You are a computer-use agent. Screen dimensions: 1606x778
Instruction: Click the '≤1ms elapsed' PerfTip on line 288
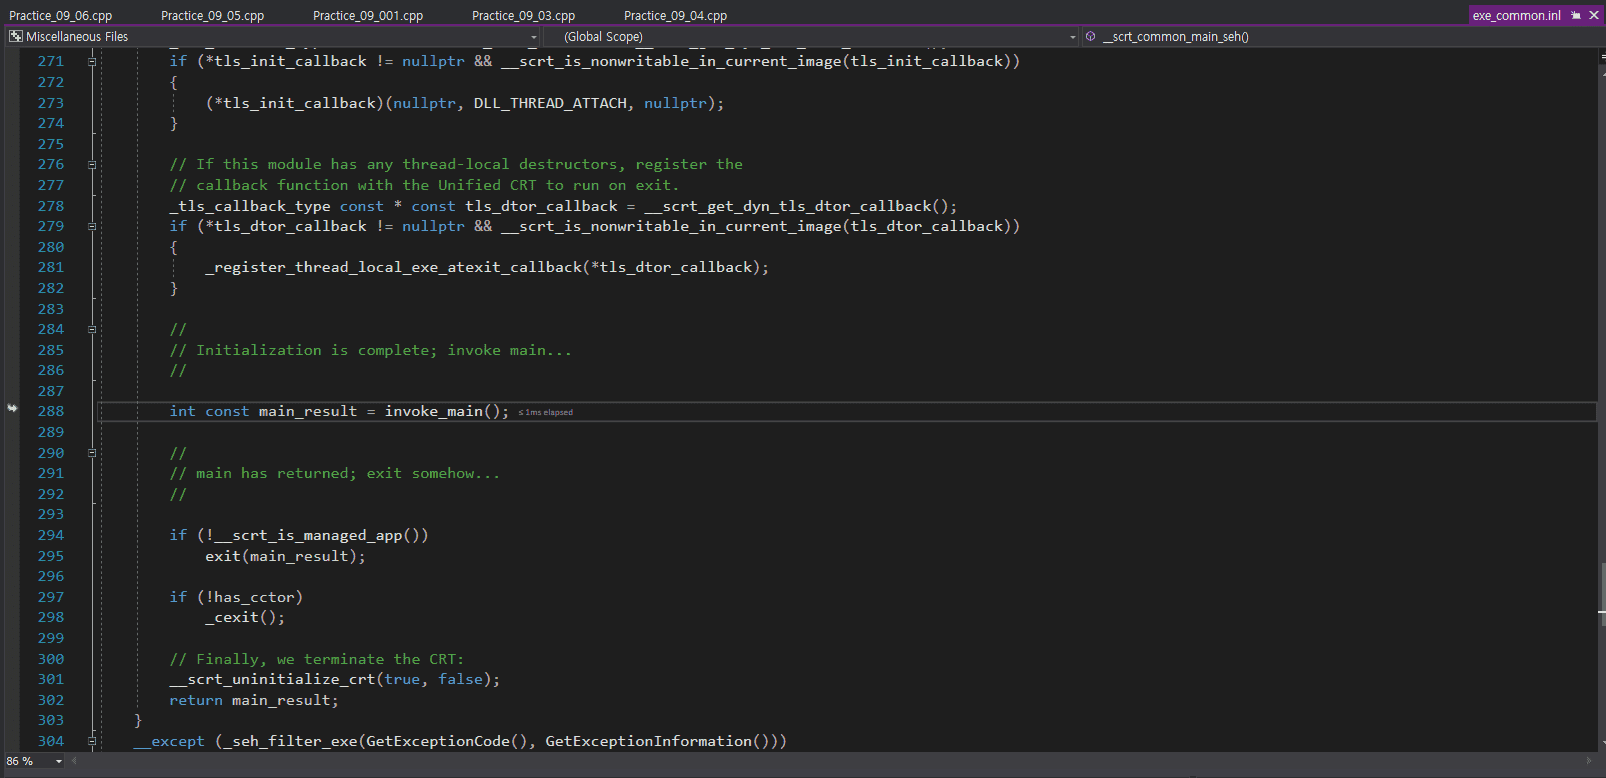click(546, 412)
